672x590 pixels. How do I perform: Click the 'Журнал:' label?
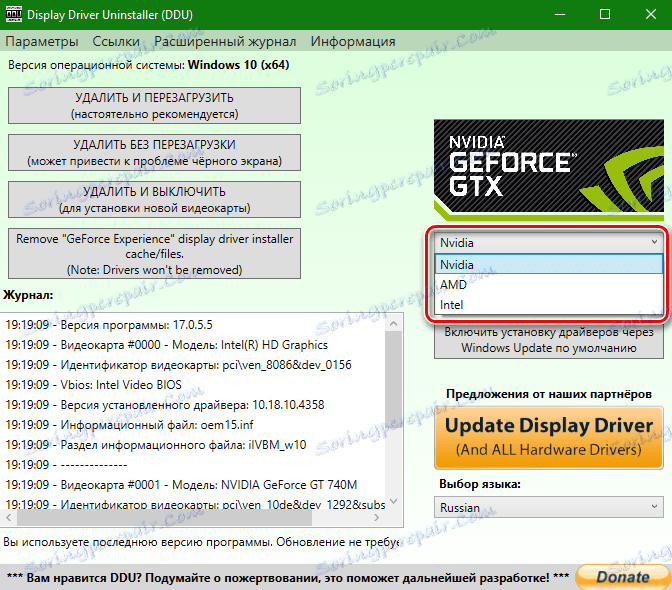[x=28, y=295]
